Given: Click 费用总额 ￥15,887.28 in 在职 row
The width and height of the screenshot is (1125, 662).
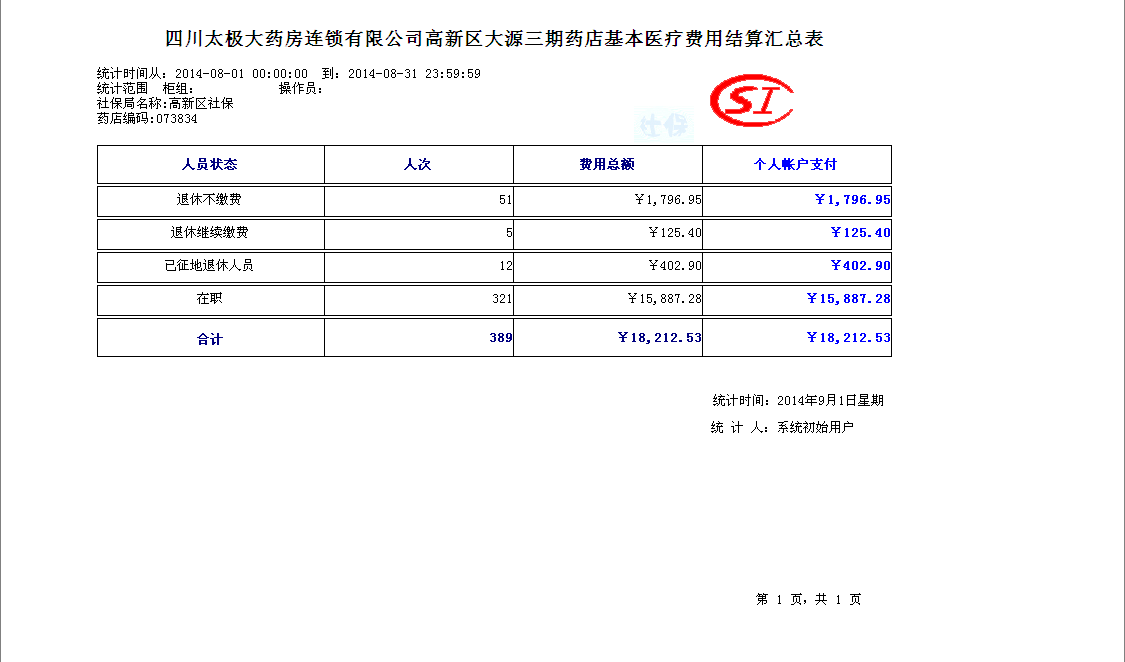Looking at the screenshot, I should [x=664, y=298].
